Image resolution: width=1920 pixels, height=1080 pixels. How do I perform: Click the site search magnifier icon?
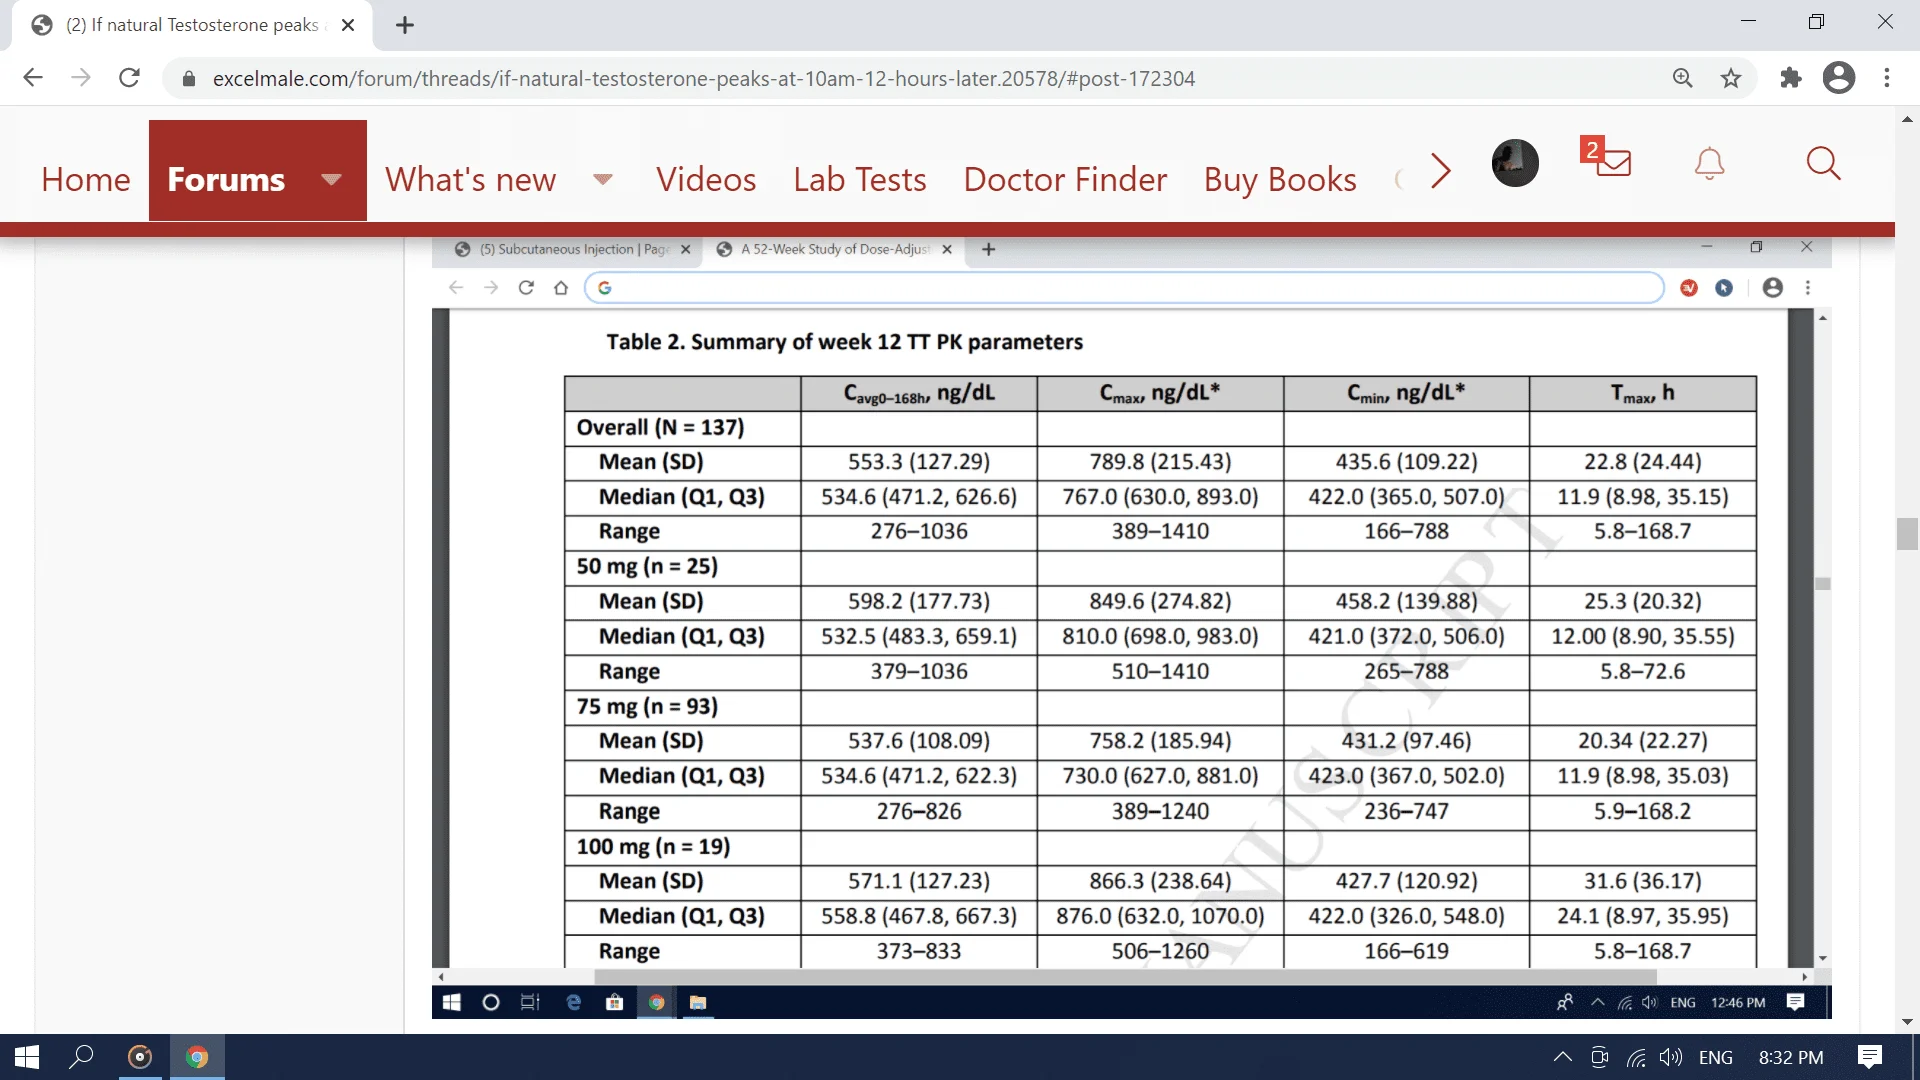click(x=1823, y=163)
